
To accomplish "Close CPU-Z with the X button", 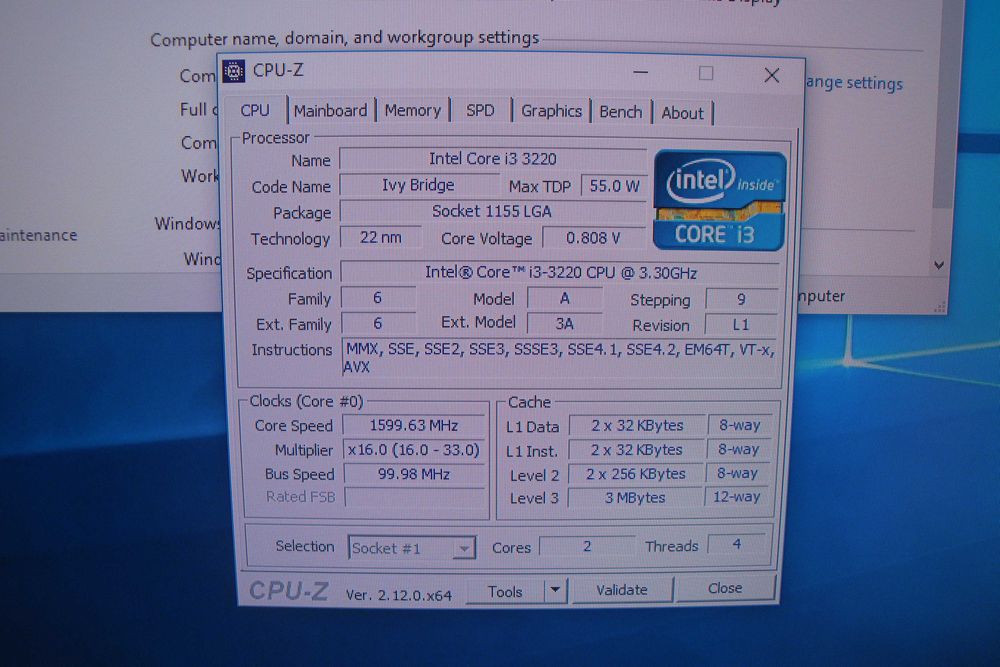I will (x=772, y=75).
